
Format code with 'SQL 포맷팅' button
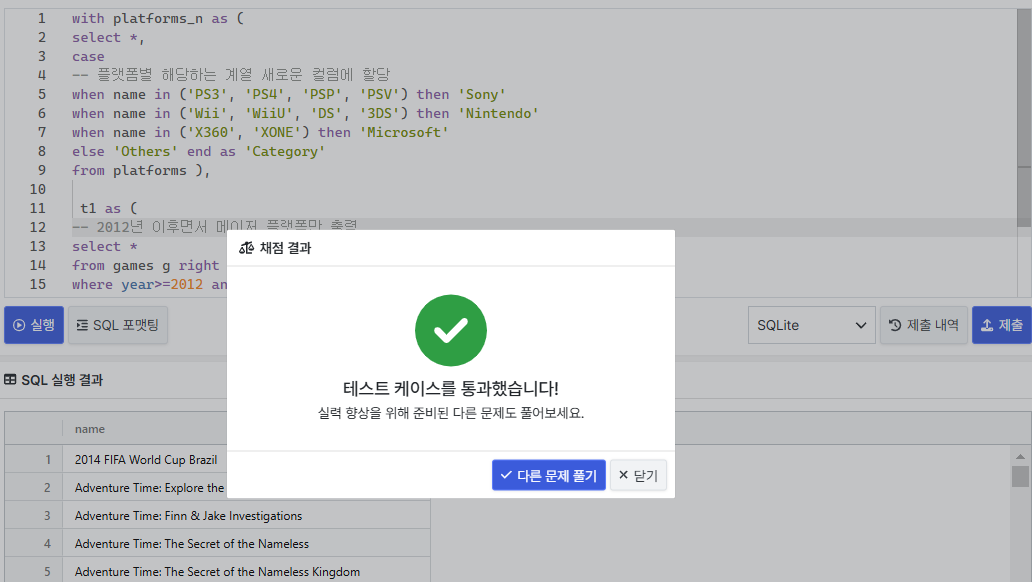point(118,325)
